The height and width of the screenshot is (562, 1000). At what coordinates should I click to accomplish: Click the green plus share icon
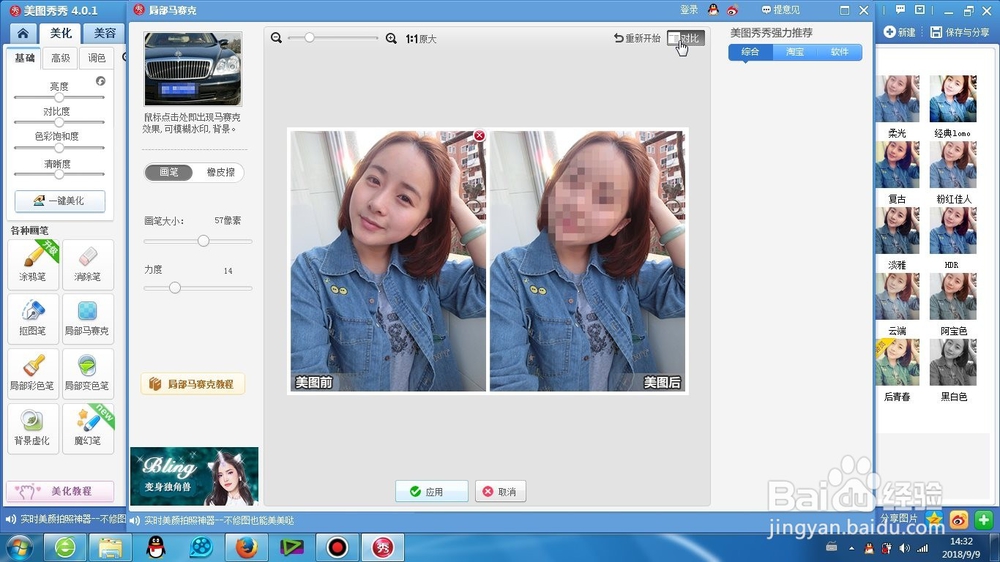click(983, 520)
